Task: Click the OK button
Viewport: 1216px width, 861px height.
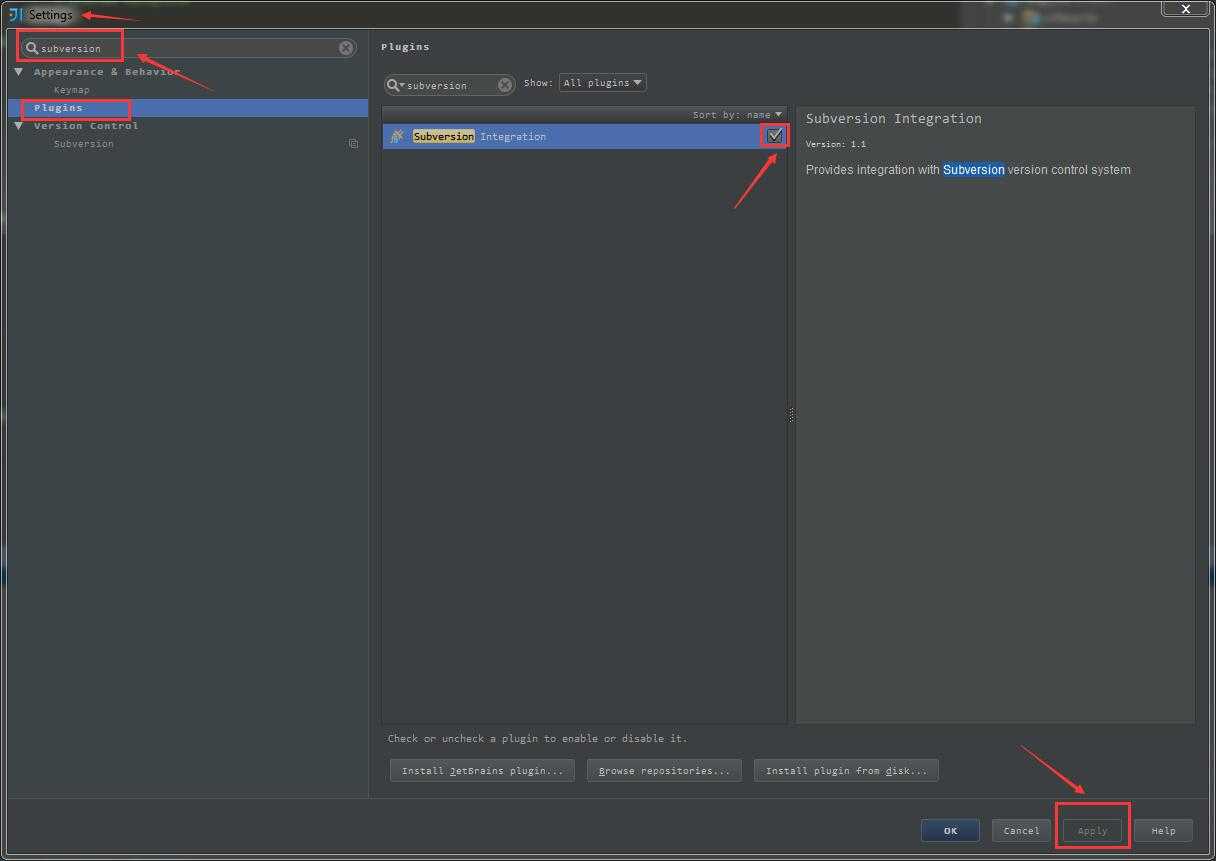Action: pyautogui.click(x=950, y=830)
